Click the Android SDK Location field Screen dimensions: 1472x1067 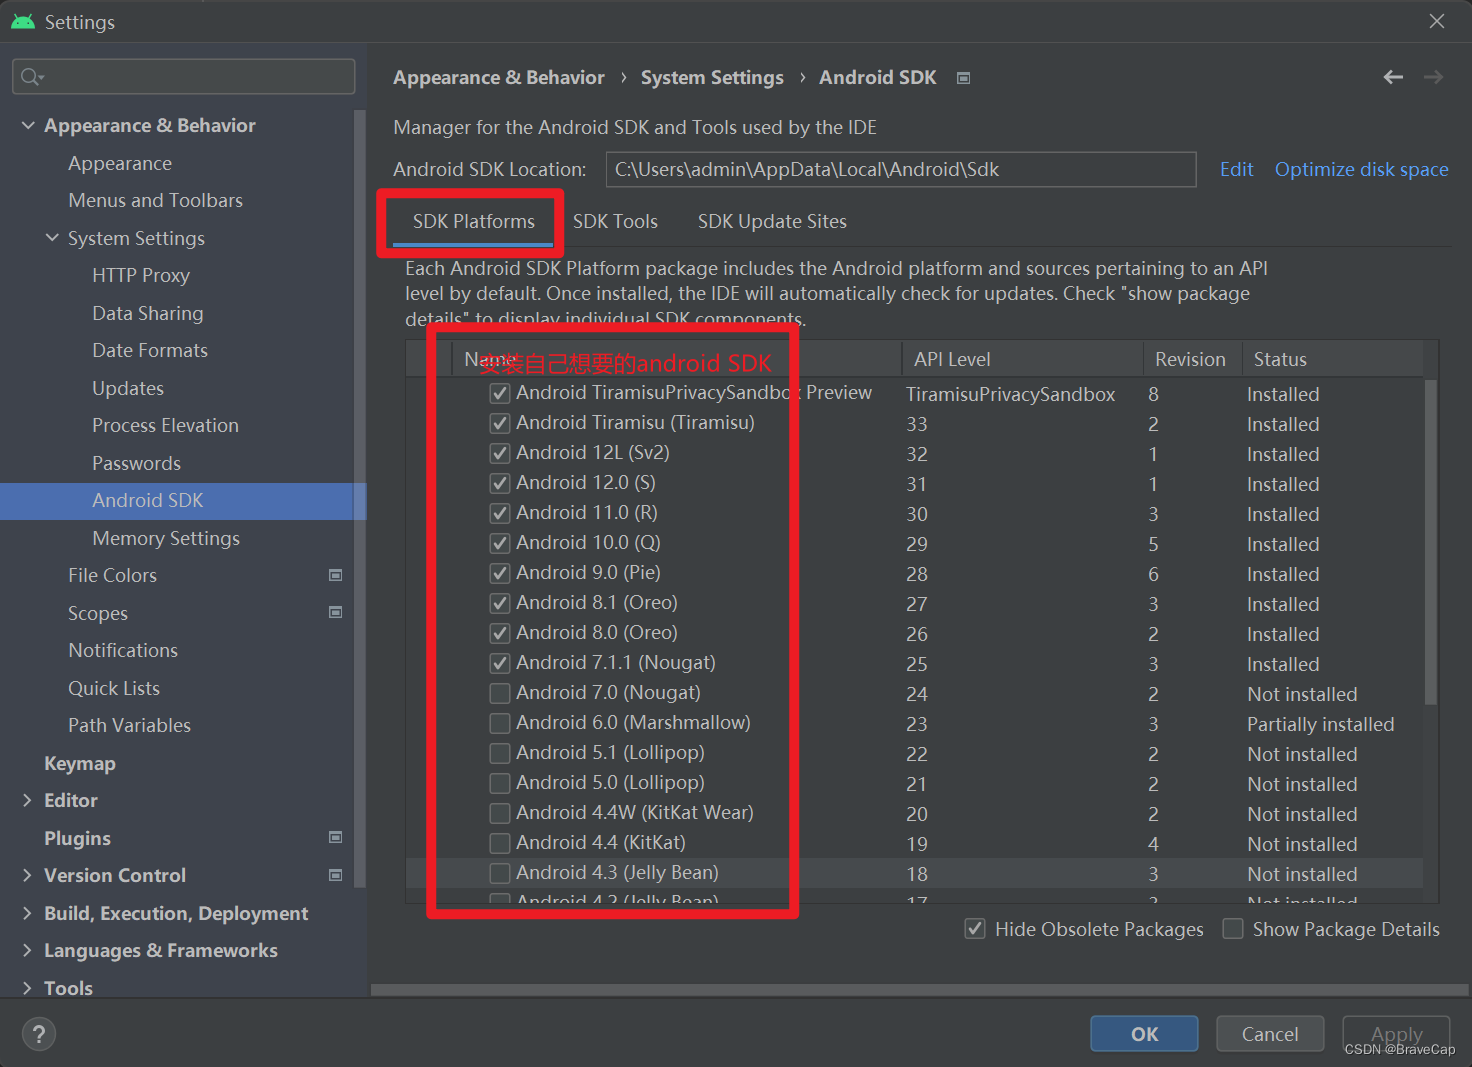pos(901,169)
